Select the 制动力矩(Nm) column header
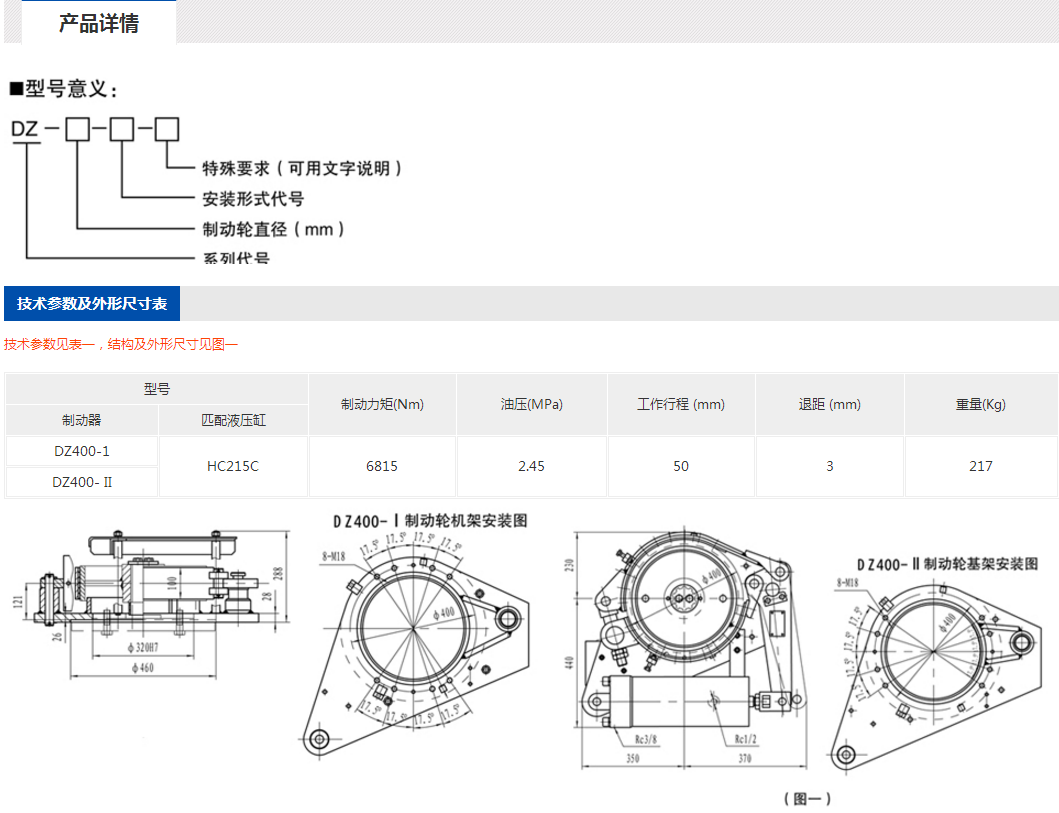 (x=382, y=405)
